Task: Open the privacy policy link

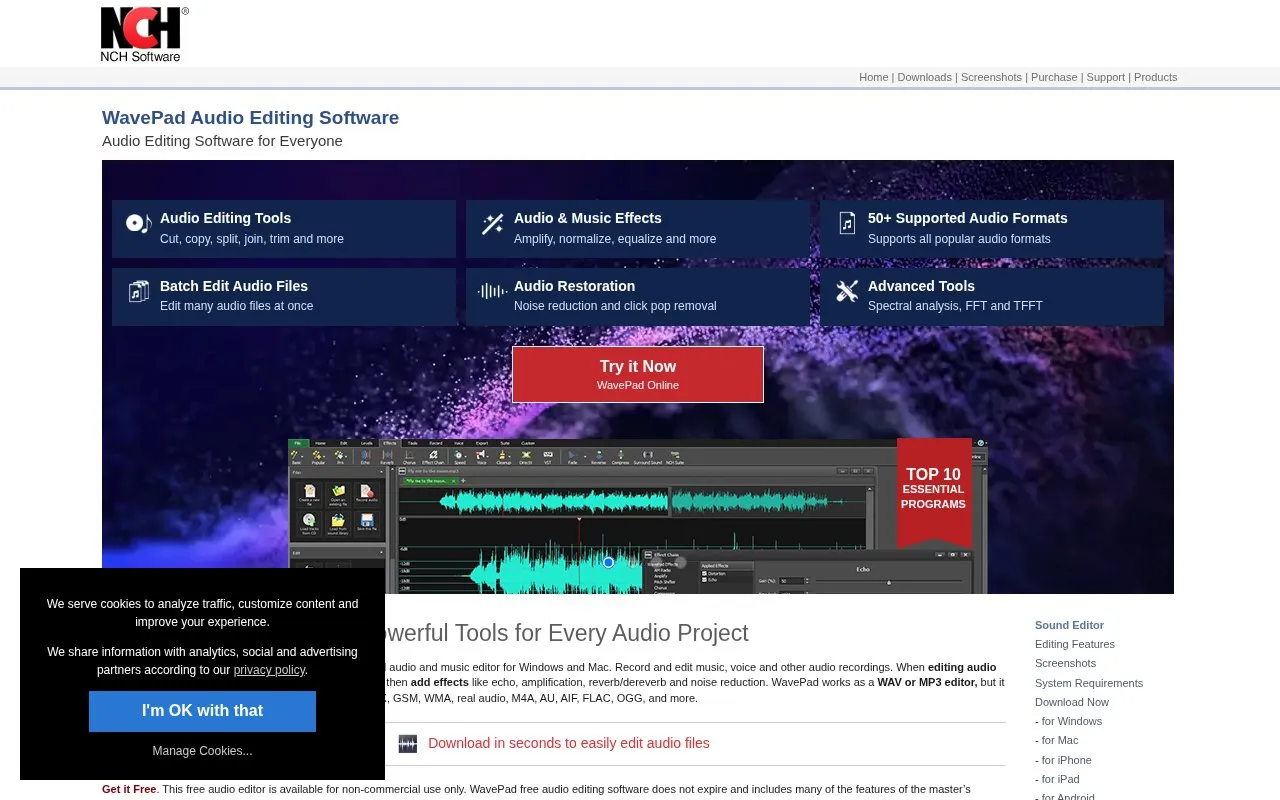Action: pyautogui.click(x=269, y=670)
